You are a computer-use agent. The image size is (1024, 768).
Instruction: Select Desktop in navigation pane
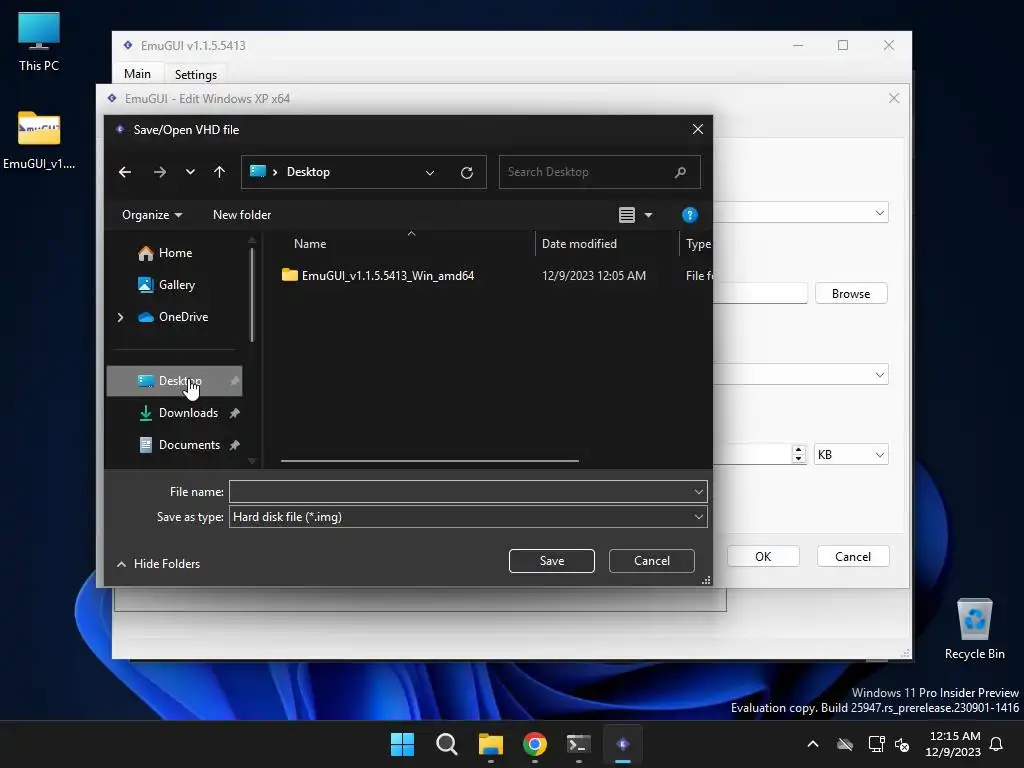click(174, 381)
